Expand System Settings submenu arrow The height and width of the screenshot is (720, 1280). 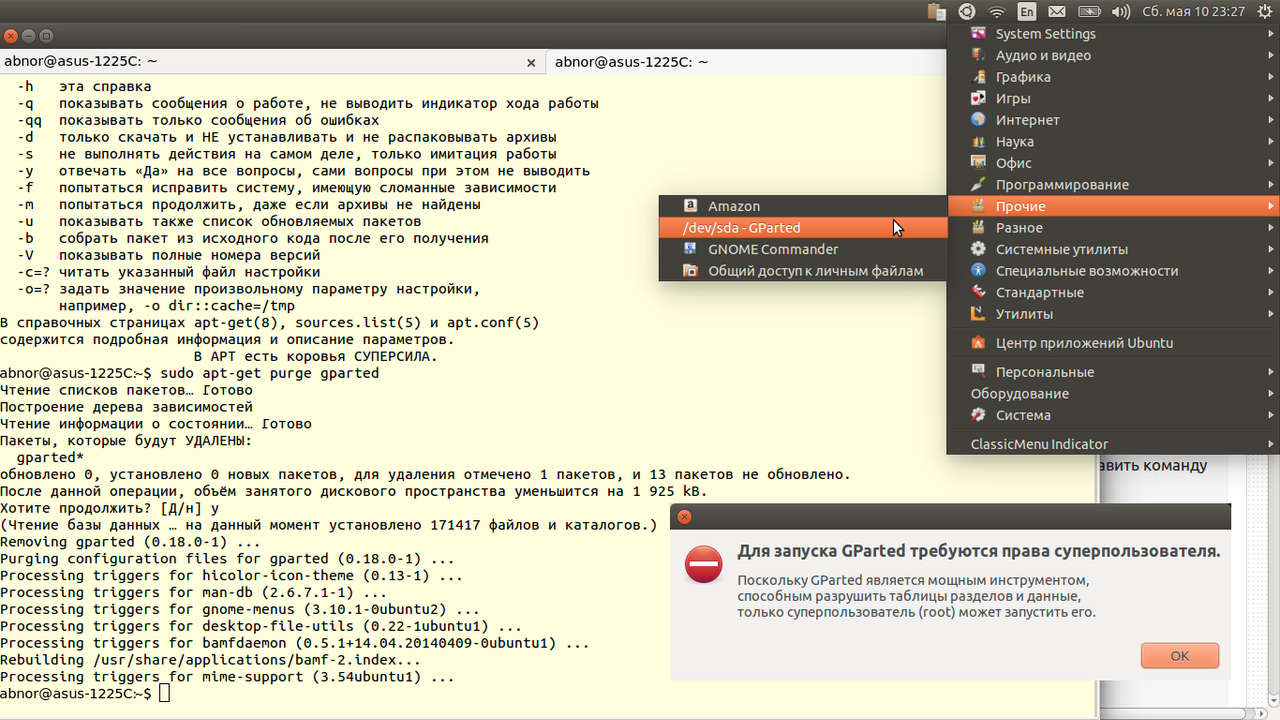[x=1271, y=34]
